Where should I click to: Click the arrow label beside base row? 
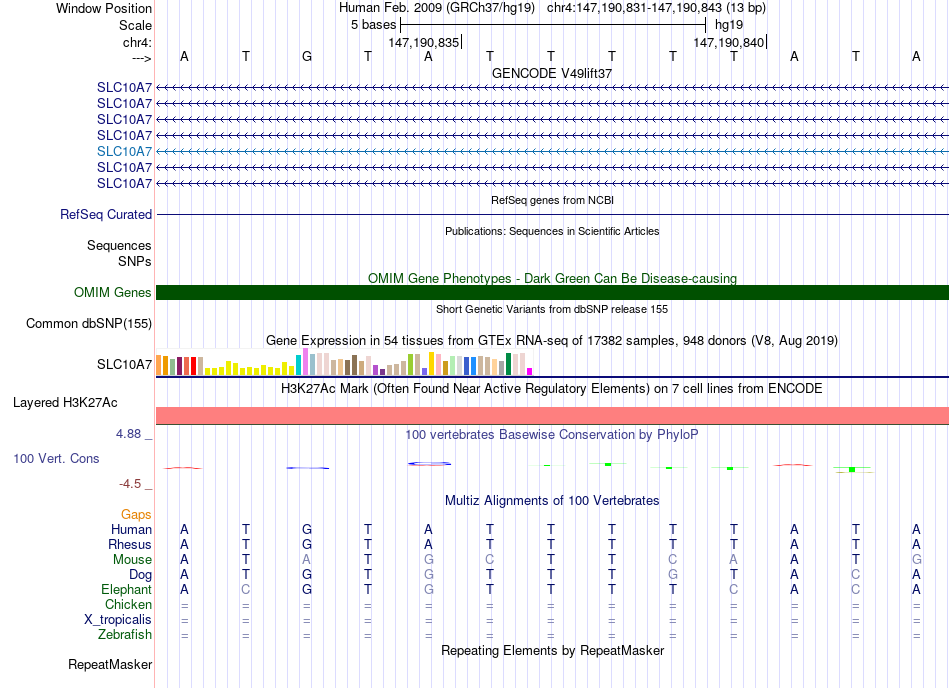pyautogui.click(x=141, y=58)
